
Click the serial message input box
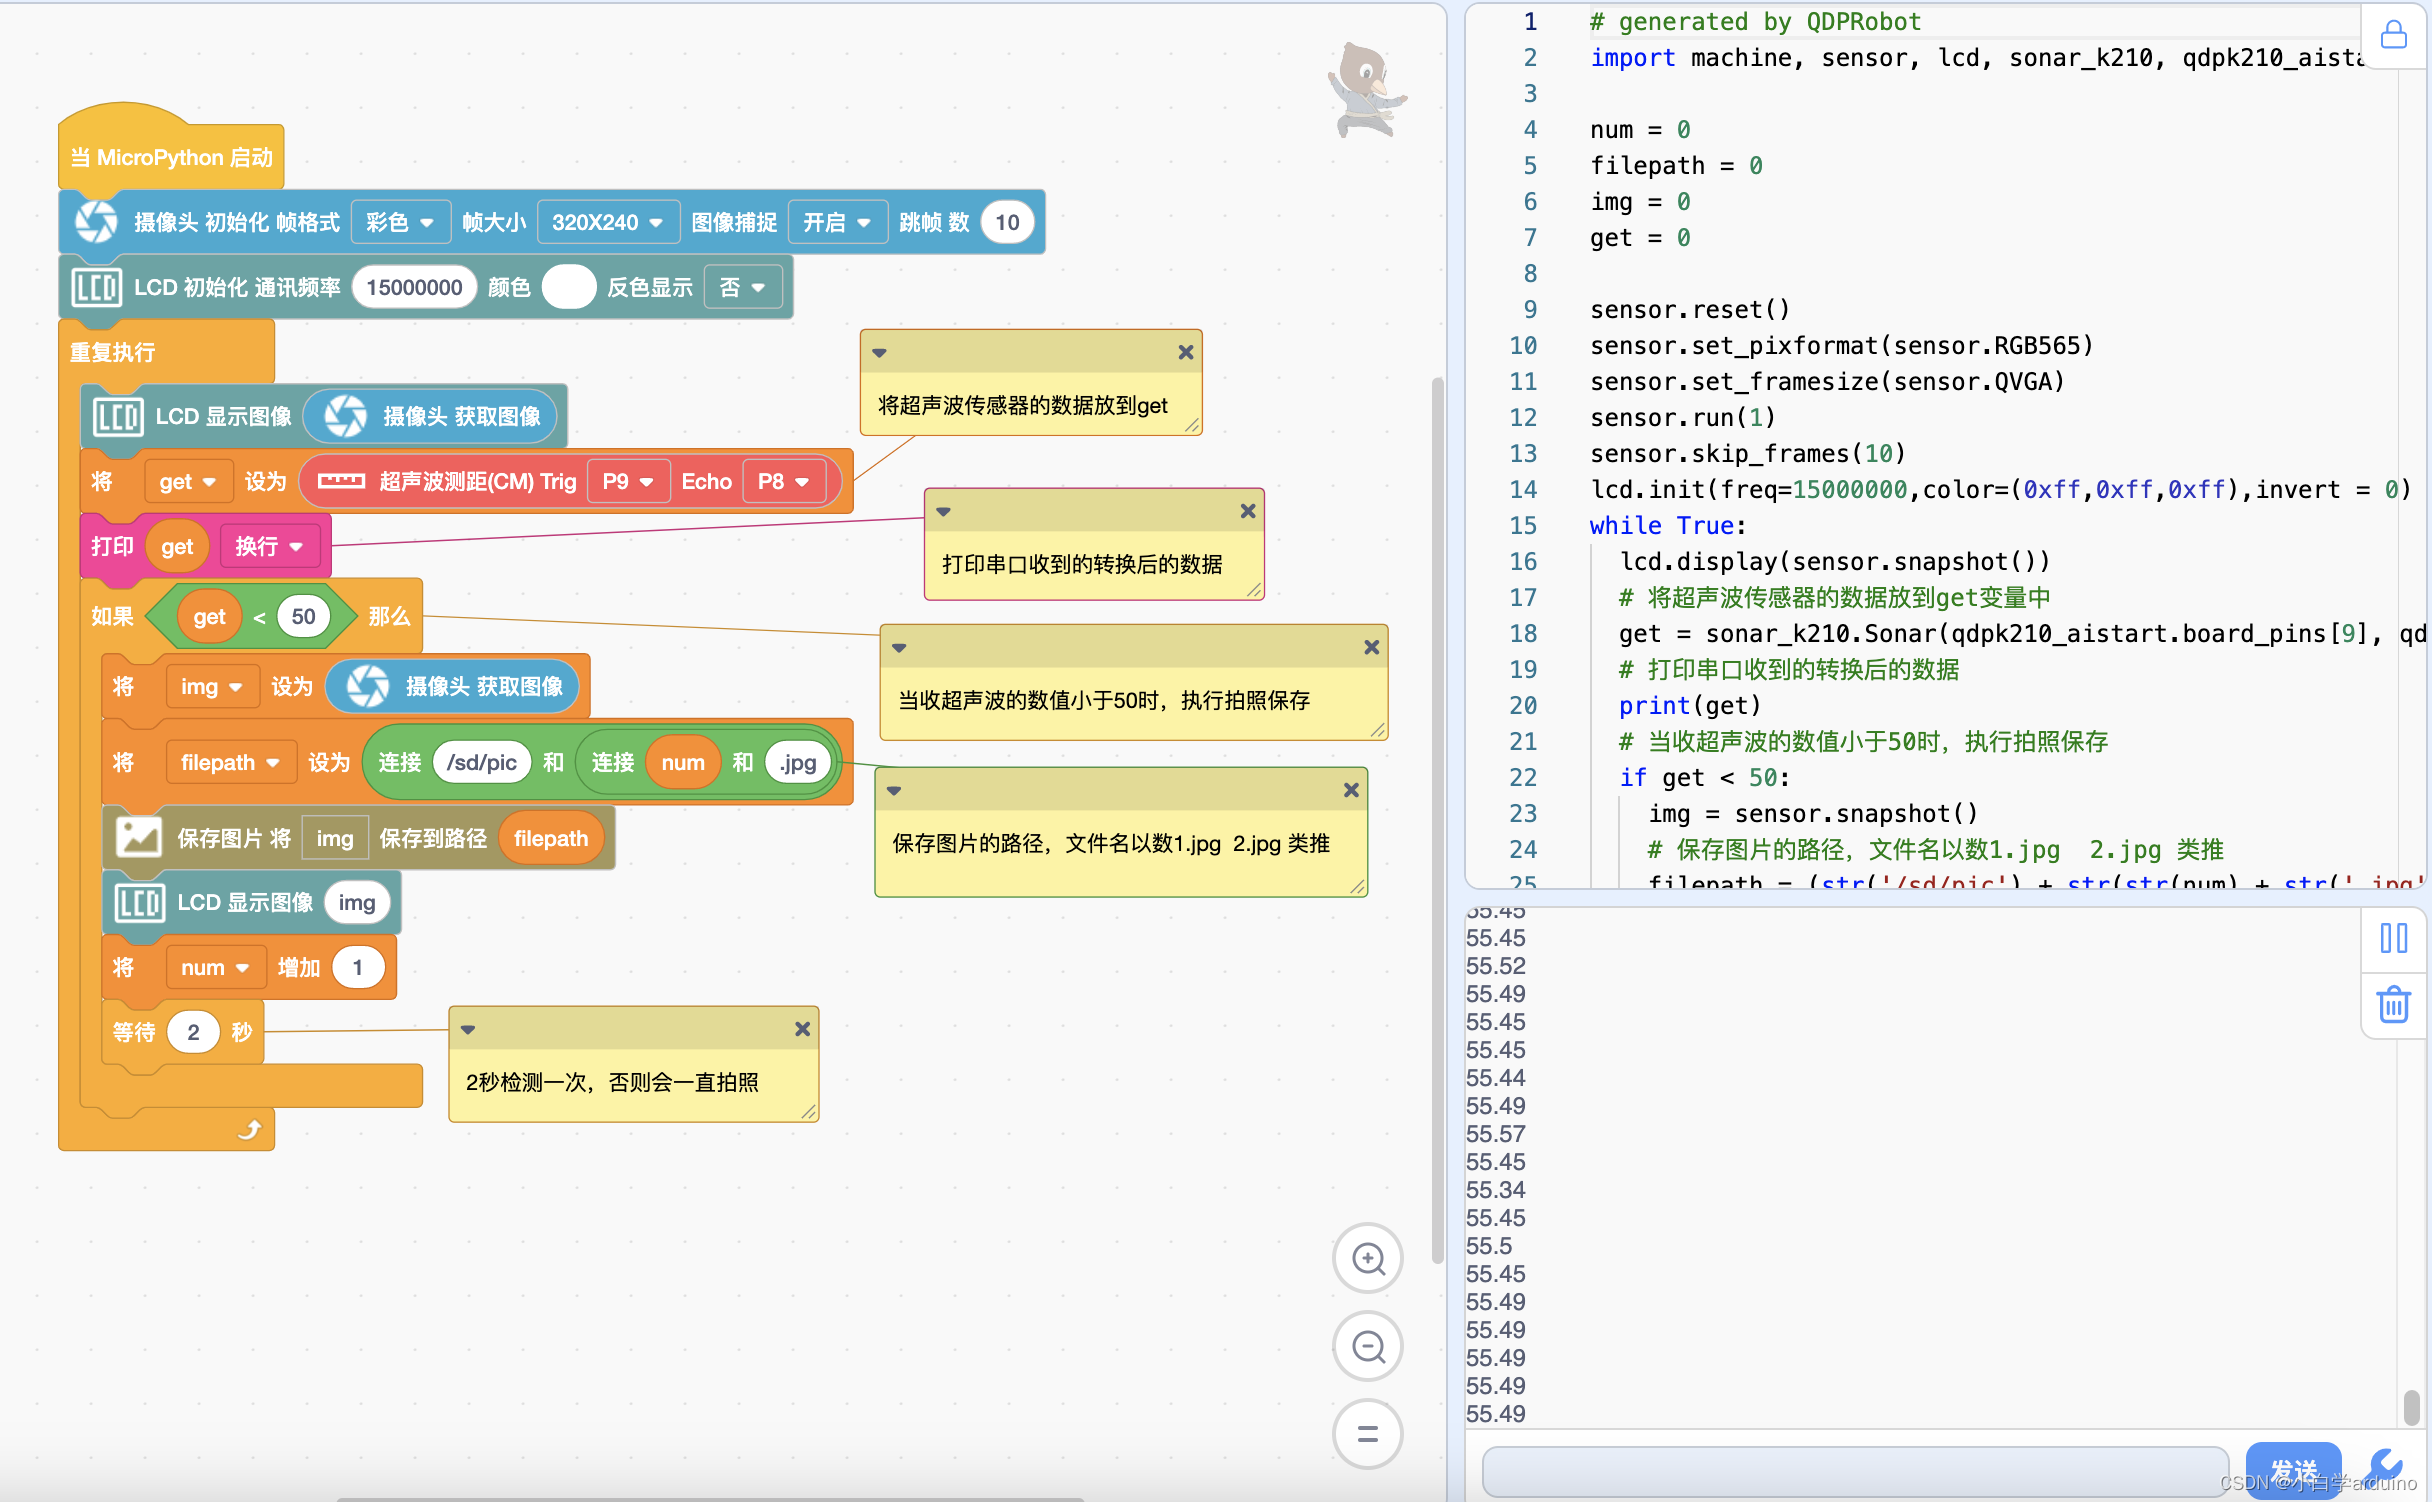pyautogui.click(x=1855, y=1471)
